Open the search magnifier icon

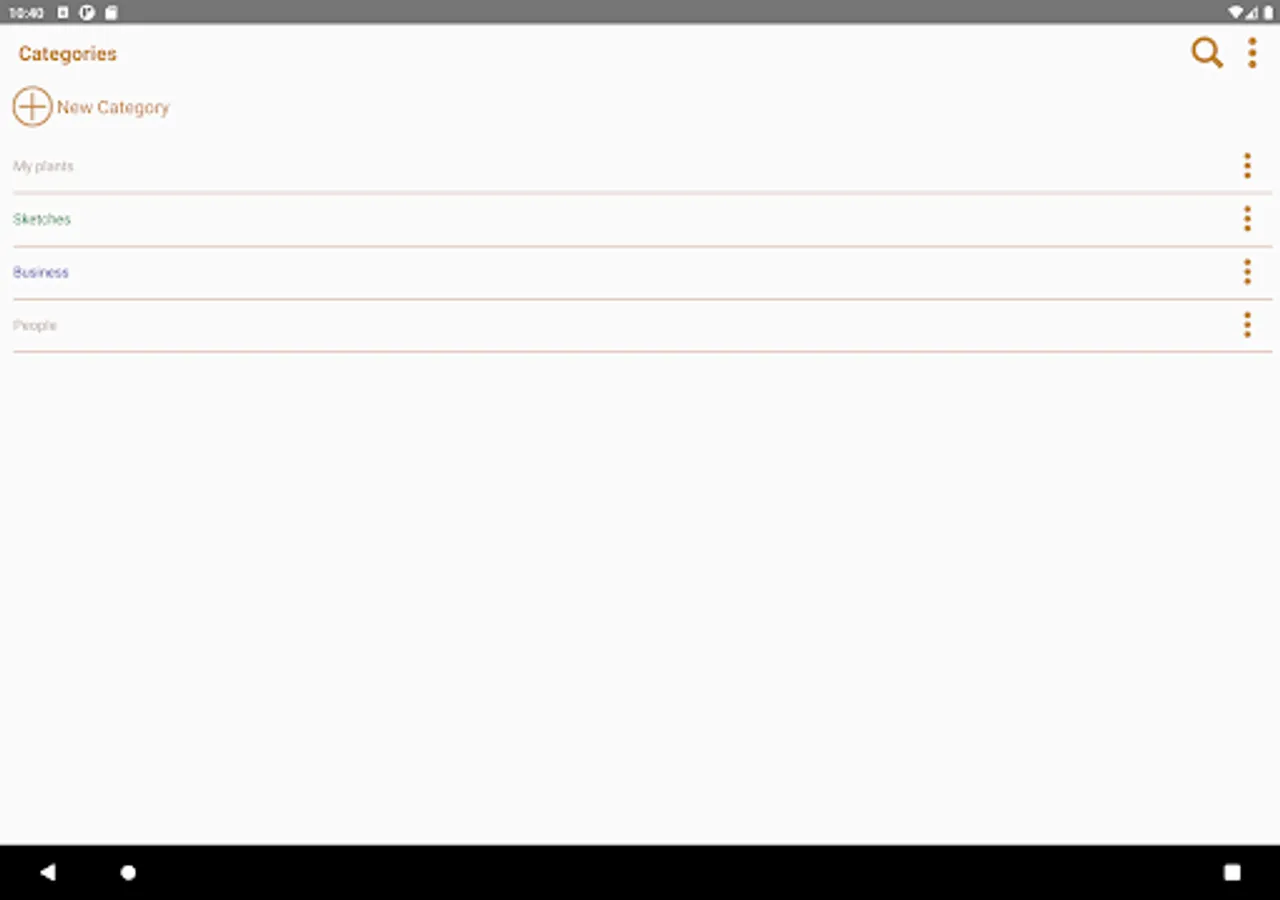point(1207,53)
